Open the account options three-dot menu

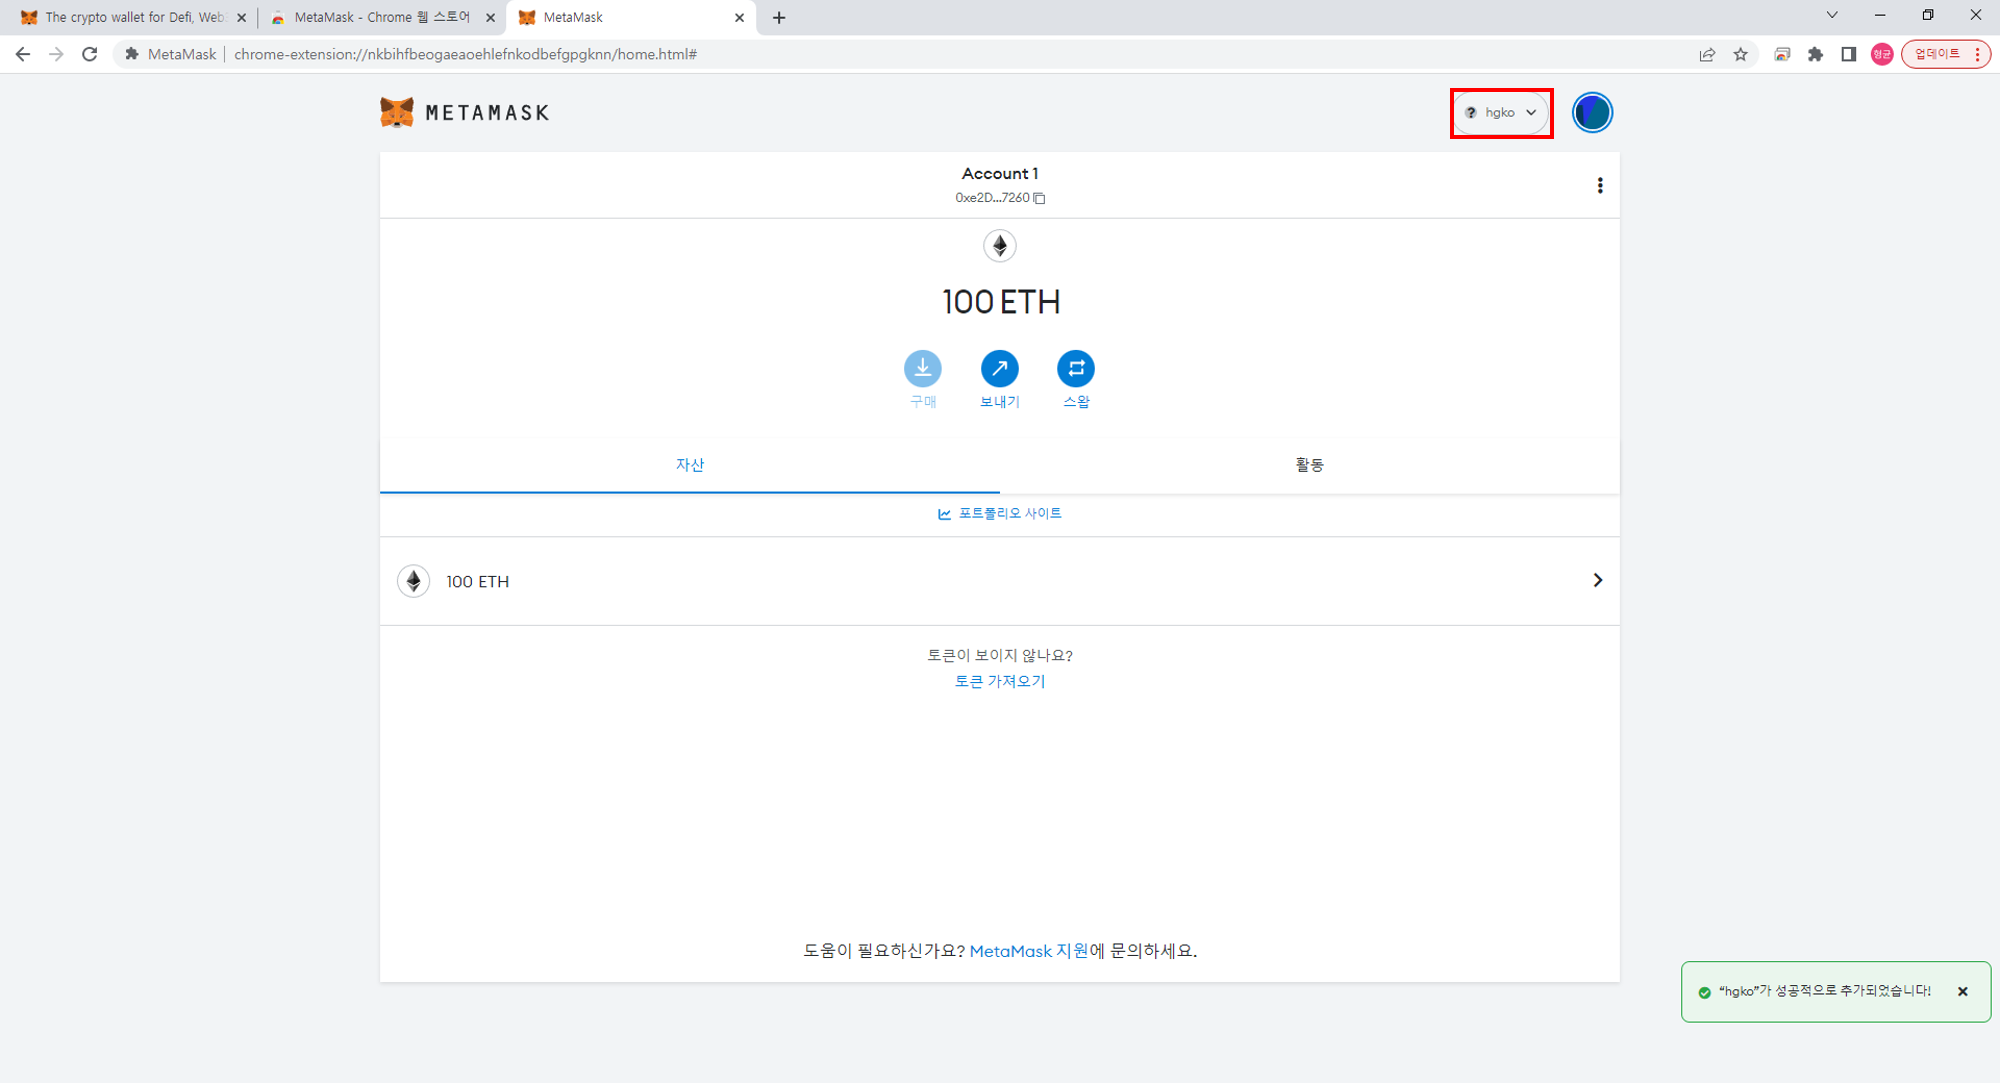(1599, 186)
